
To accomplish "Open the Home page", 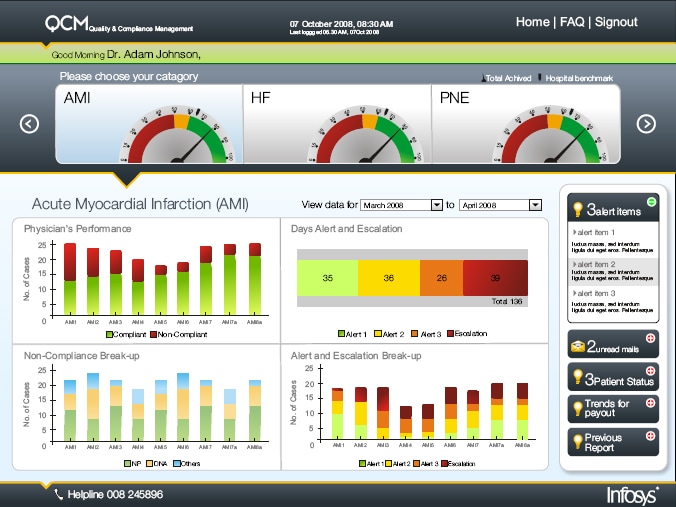I will pyautogui.click(x=532, y=22).
